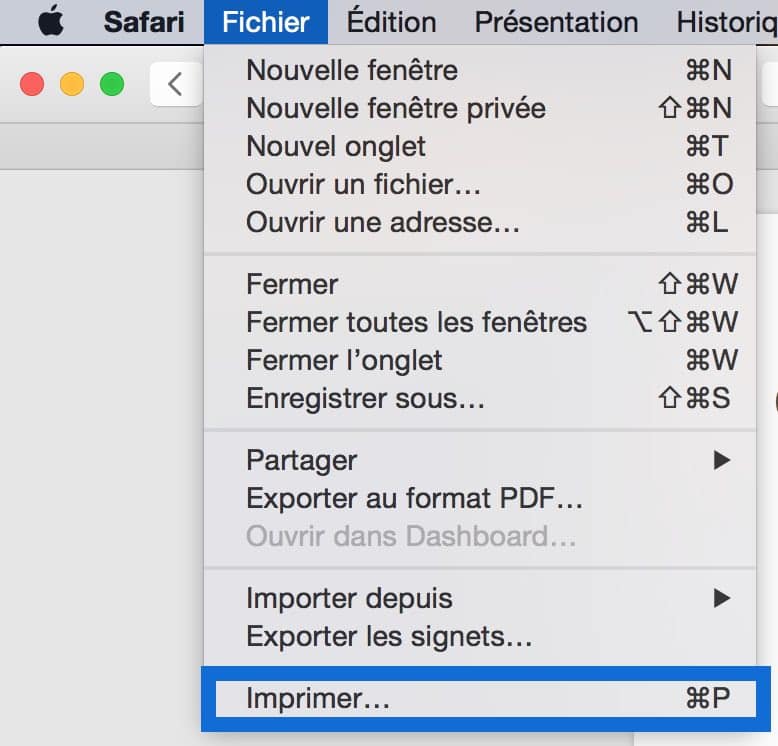Viewport: 778px width, 746px height.
Task: Choose Nouvelle fenêtre privée
Action: click(x=480, y=108)
